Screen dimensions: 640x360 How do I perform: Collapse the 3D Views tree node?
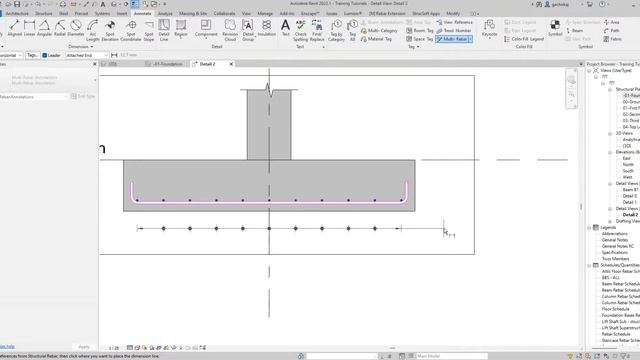[x=610, y=133]
